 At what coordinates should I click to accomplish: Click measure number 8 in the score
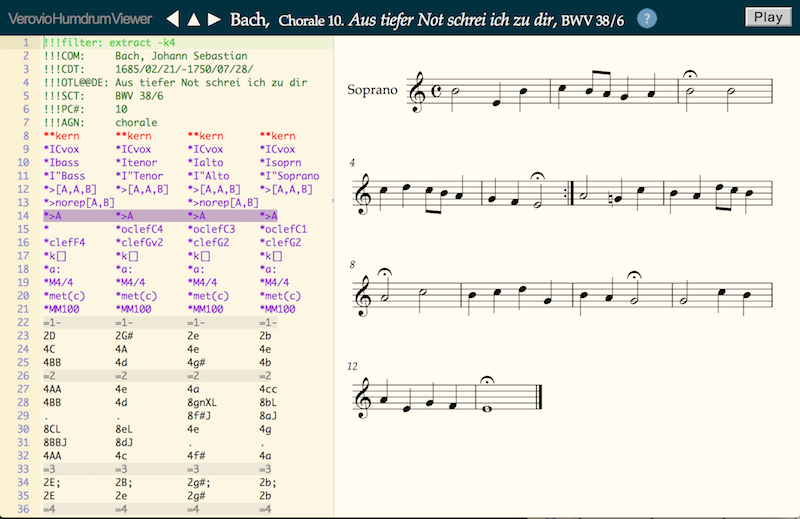(352, 264)
